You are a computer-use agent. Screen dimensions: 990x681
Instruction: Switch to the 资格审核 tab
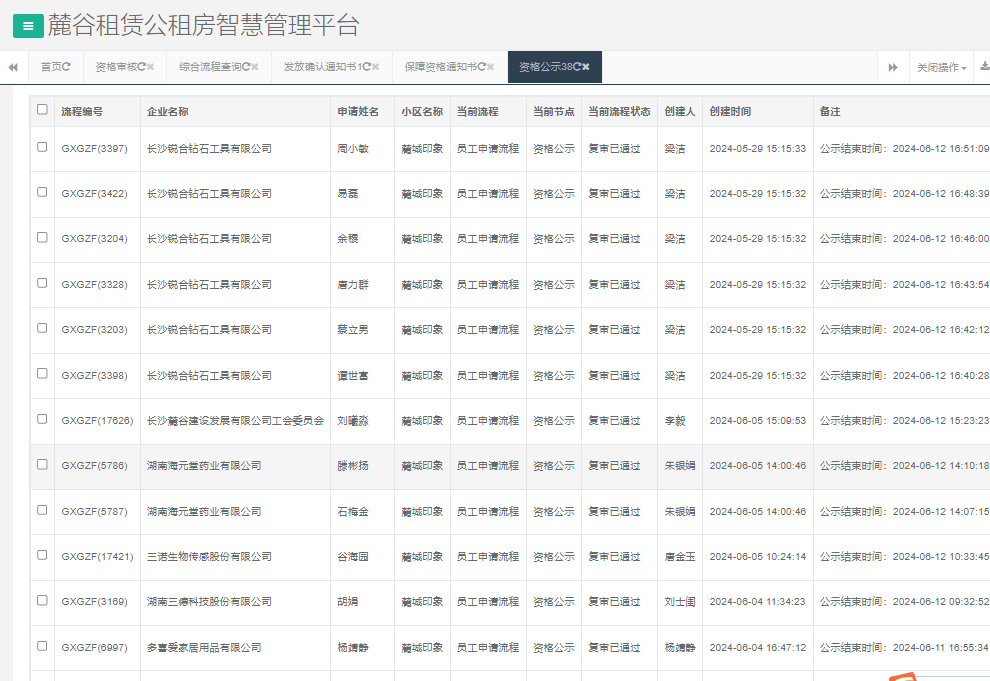[x=118, y=67]
